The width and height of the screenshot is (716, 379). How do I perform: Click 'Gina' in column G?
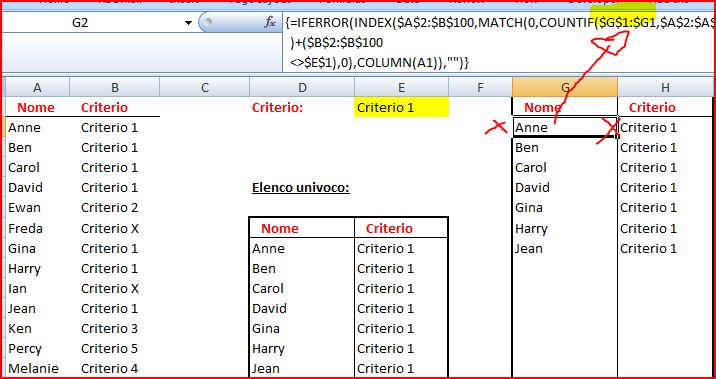coord(529,208)
